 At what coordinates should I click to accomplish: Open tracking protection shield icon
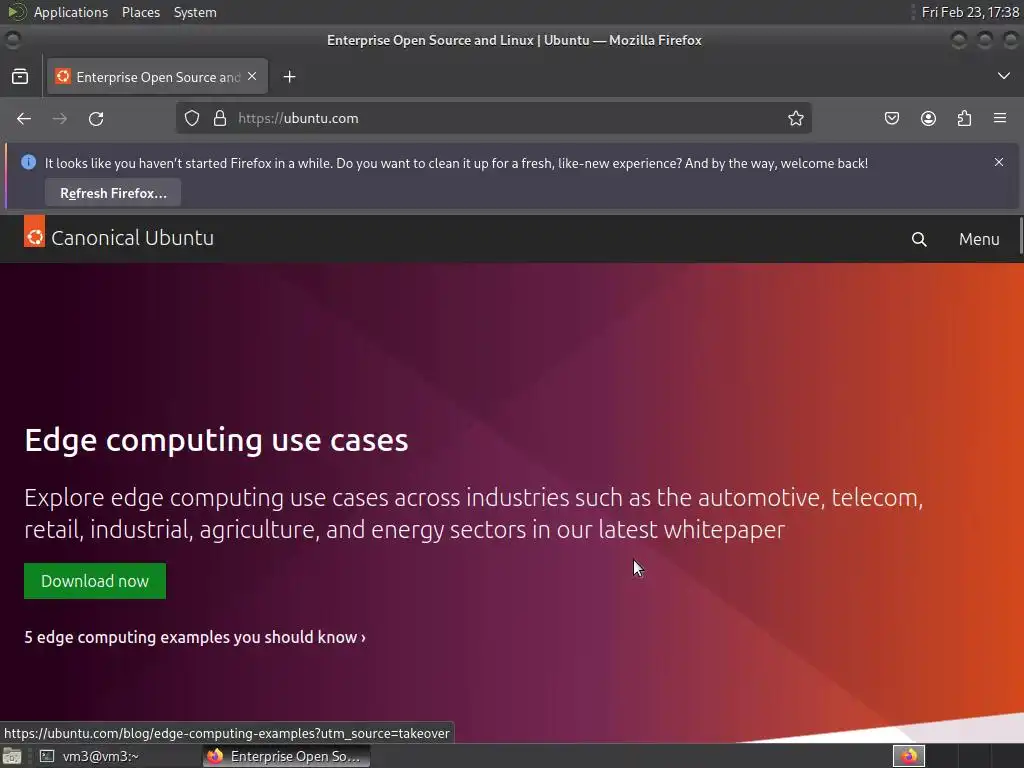click(x=191, y=118)
